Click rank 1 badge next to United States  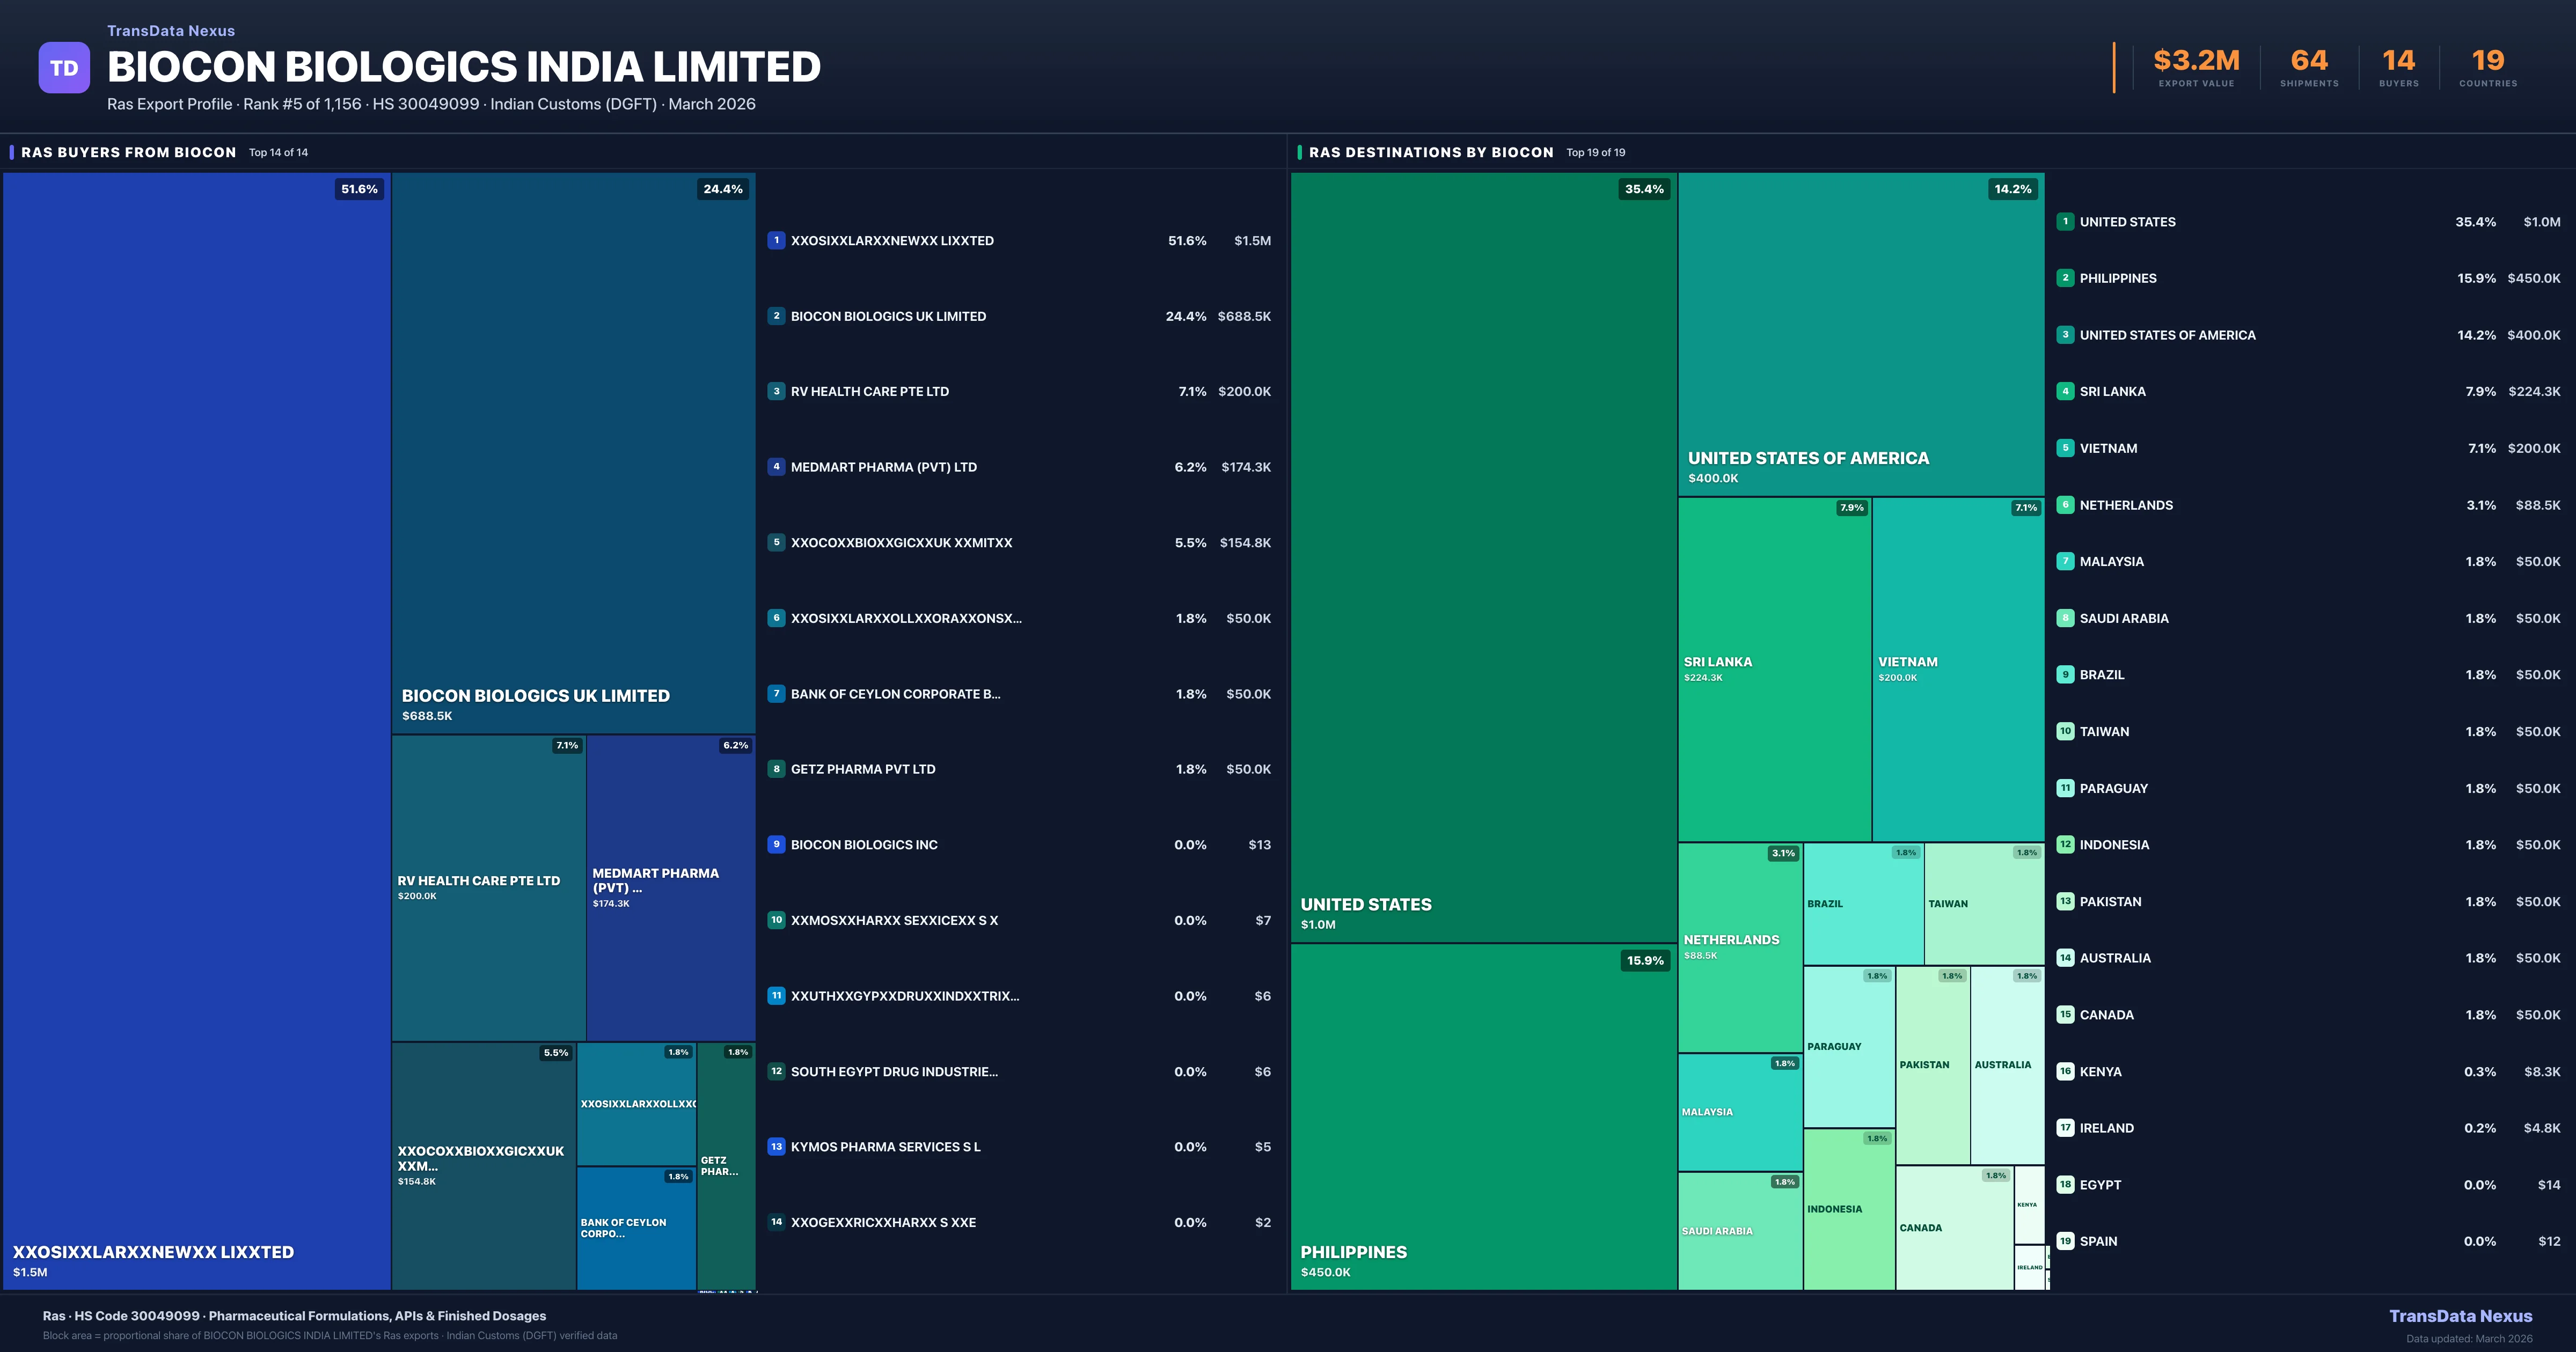pyautogui.click(x=2065, y=222)
